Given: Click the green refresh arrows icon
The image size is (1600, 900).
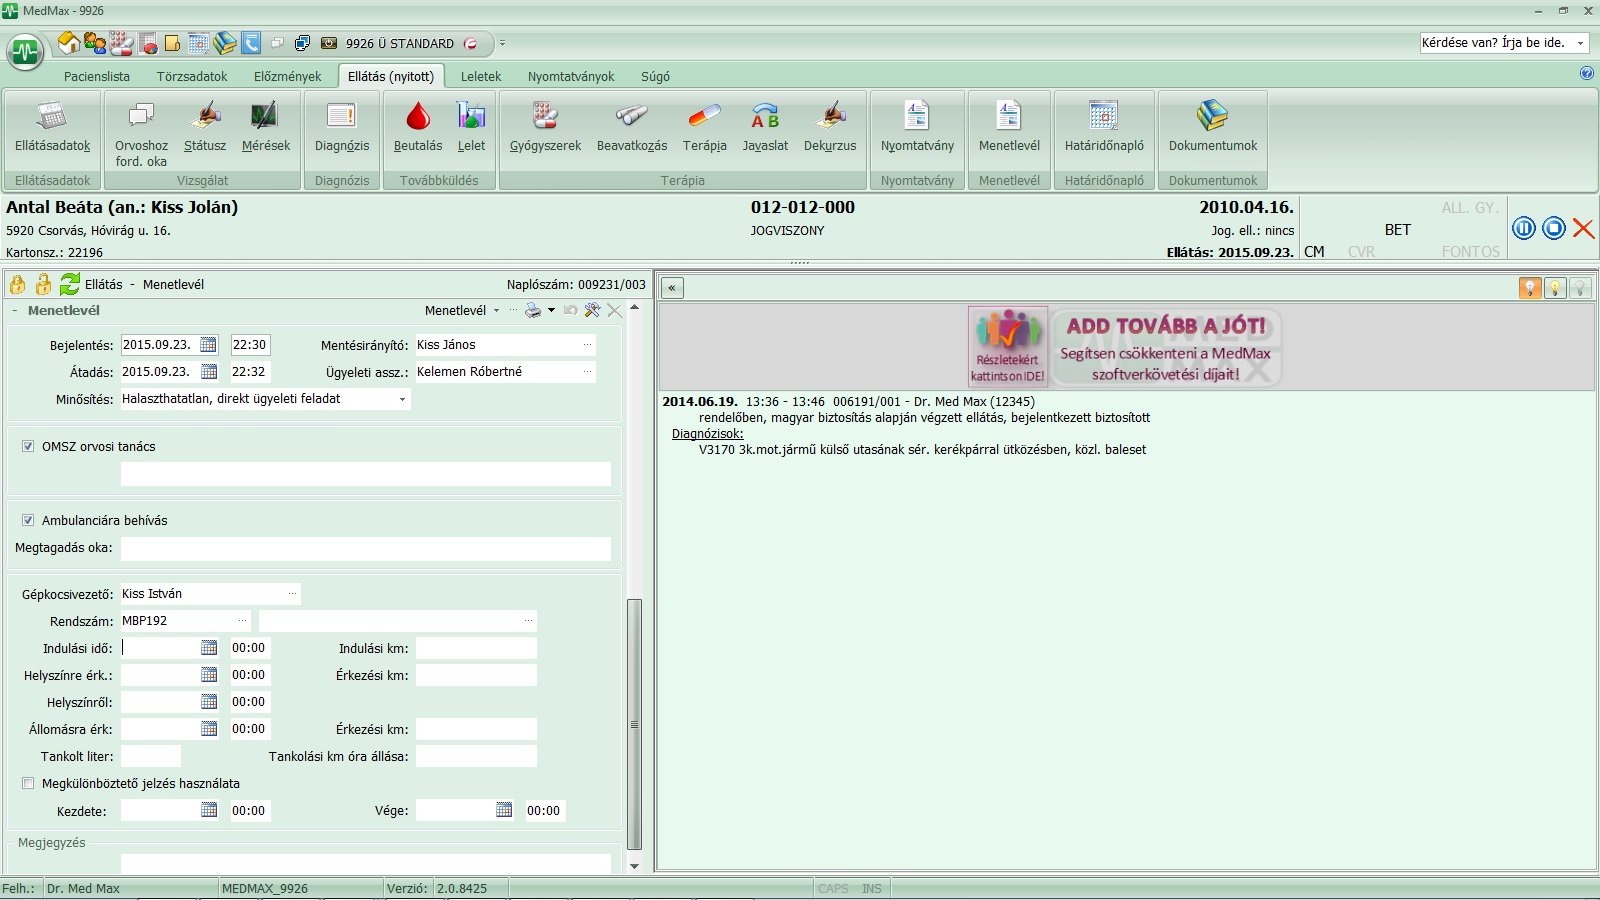Looking at the screenshot, I should (x=69, y=284).
